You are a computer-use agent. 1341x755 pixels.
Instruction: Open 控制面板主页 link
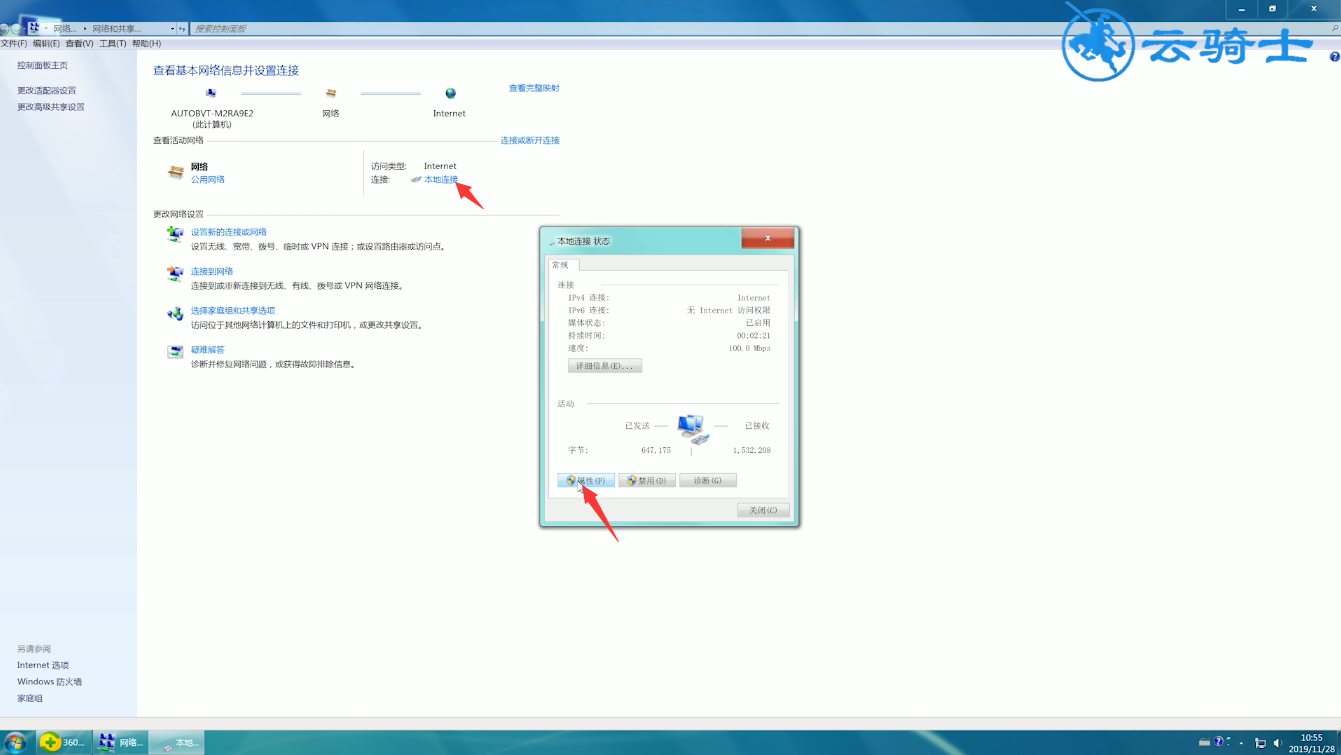tap(42, 65)
